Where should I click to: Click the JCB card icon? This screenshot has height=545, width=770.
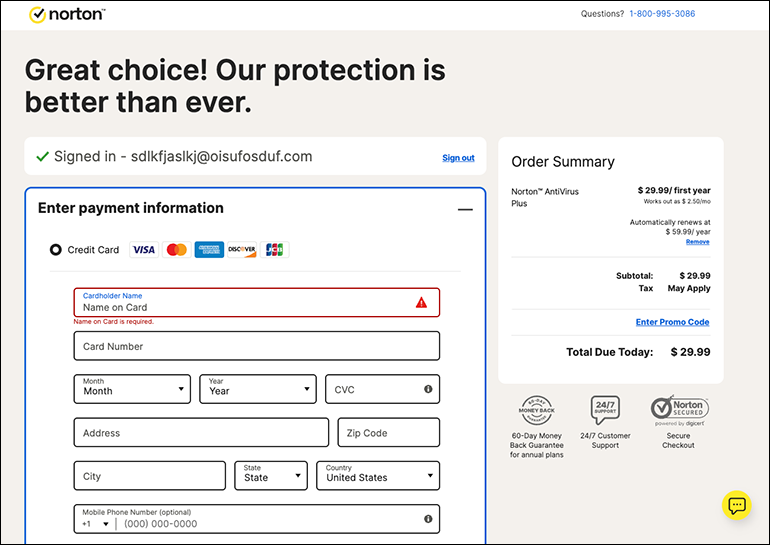click(275, 250)
